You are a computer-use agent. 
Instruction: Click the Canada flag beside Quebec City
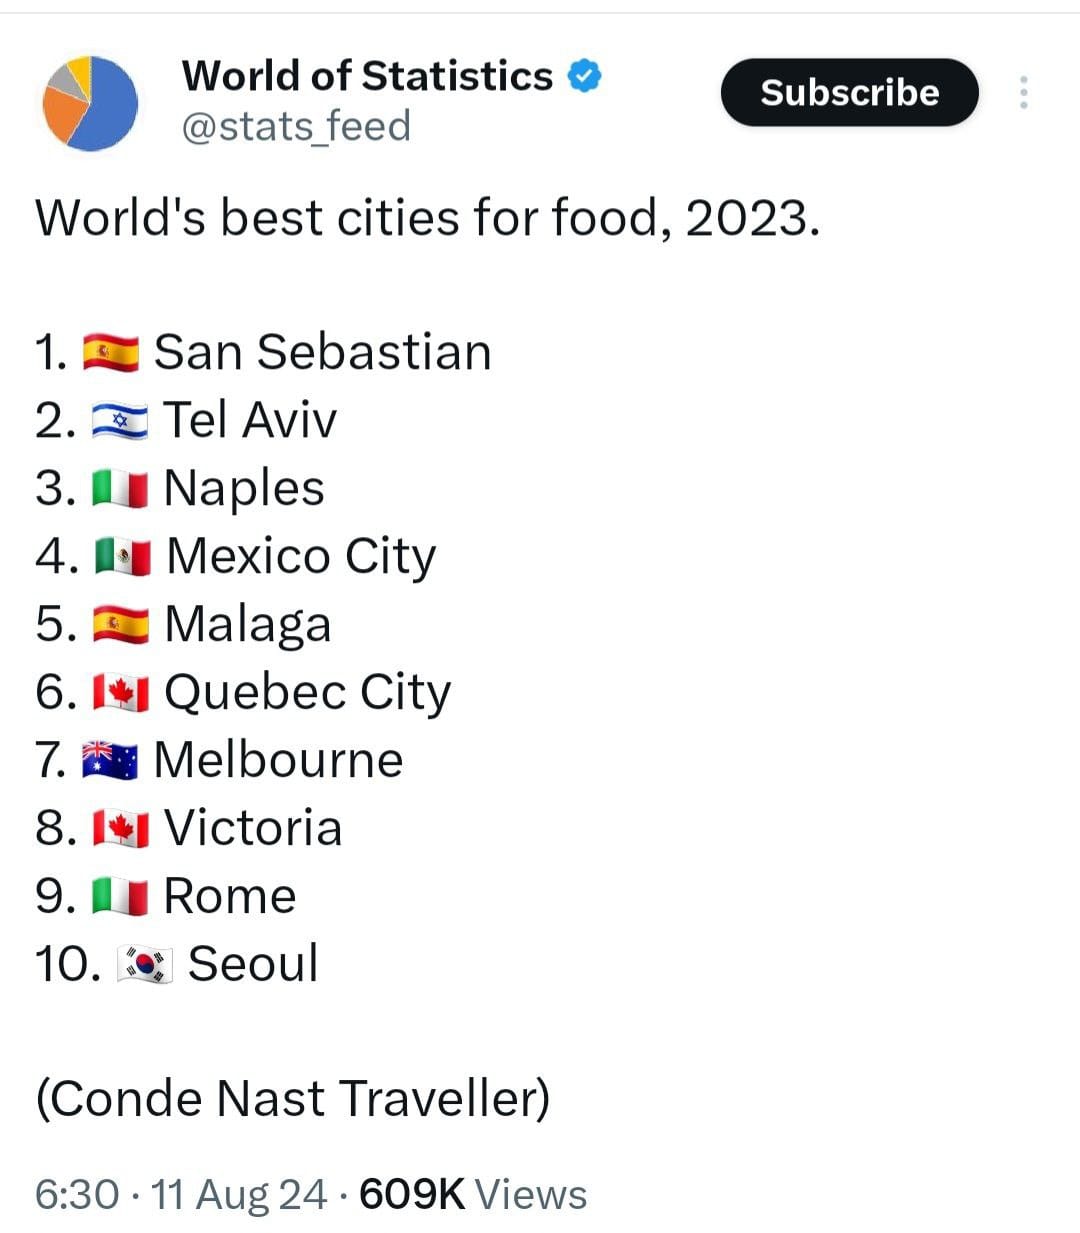pyautogui.click(x=120, y=693)
